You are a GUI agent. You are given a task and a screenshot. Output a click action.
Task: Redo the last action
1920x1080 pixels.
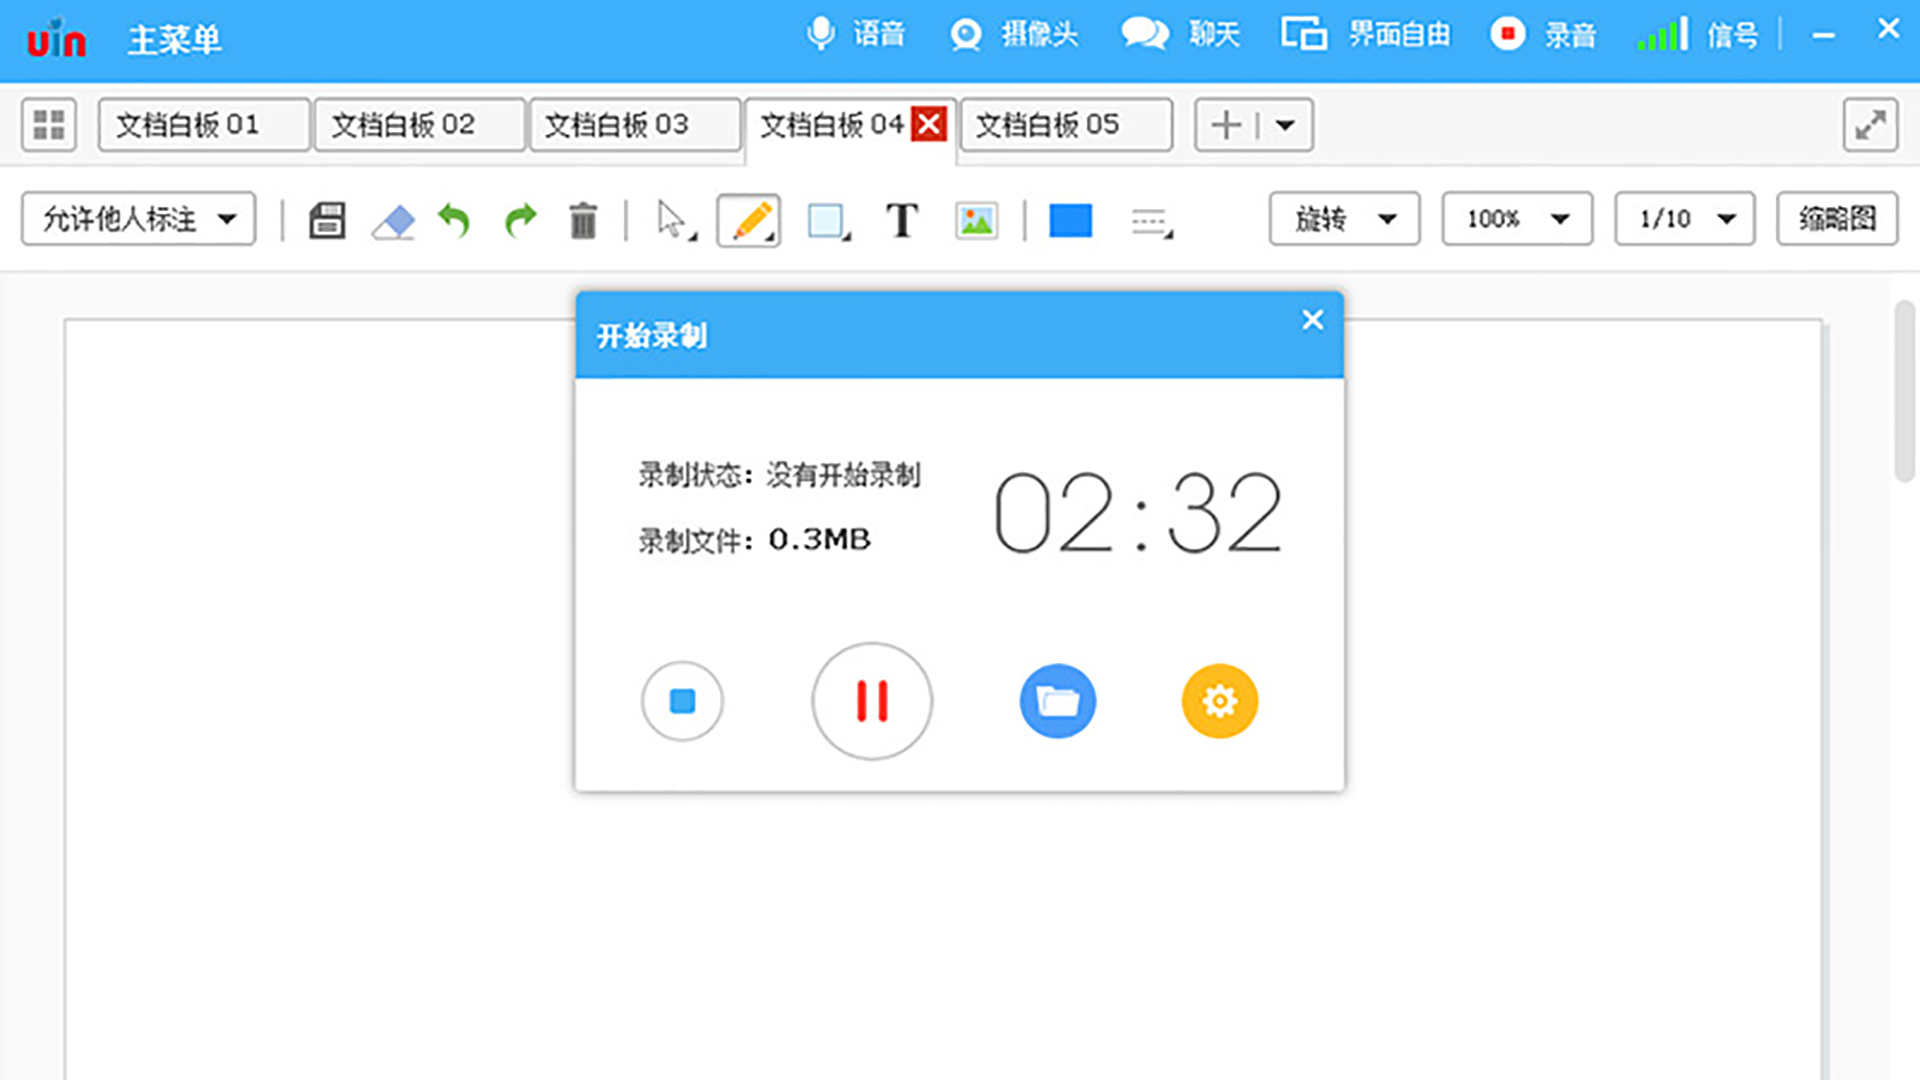pos(520,220)
